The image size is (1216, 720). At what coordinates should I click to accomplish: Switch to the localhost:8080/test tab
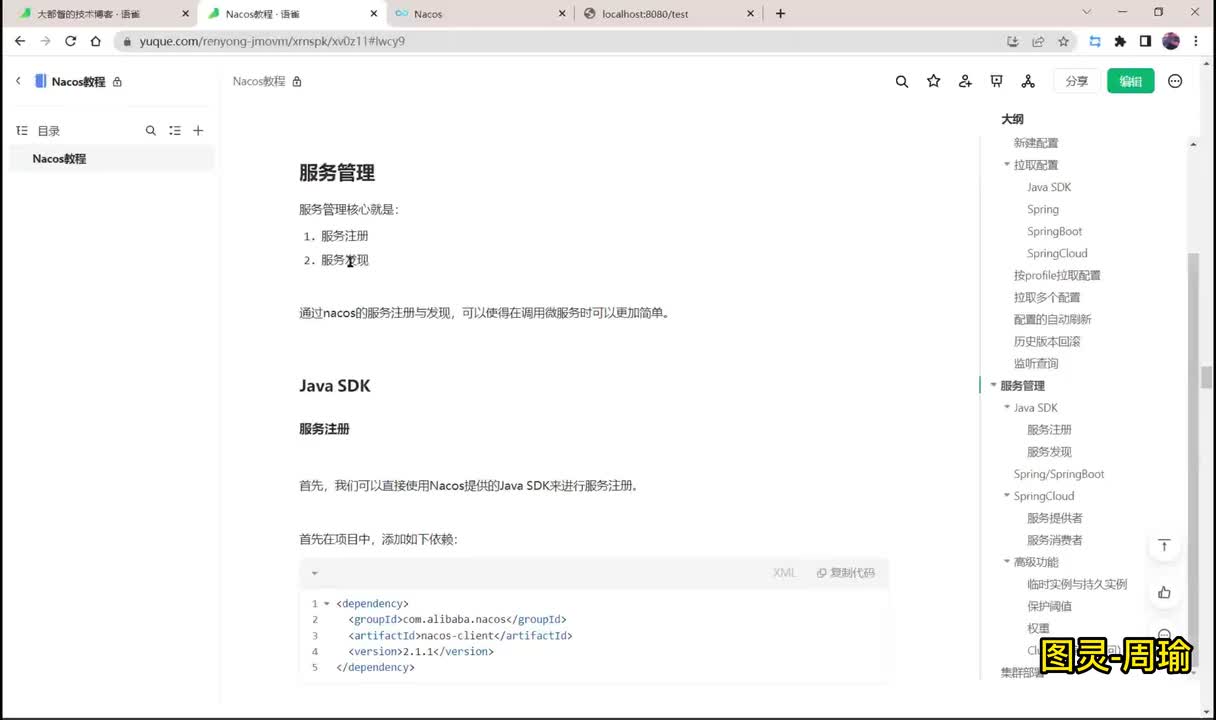669,14
